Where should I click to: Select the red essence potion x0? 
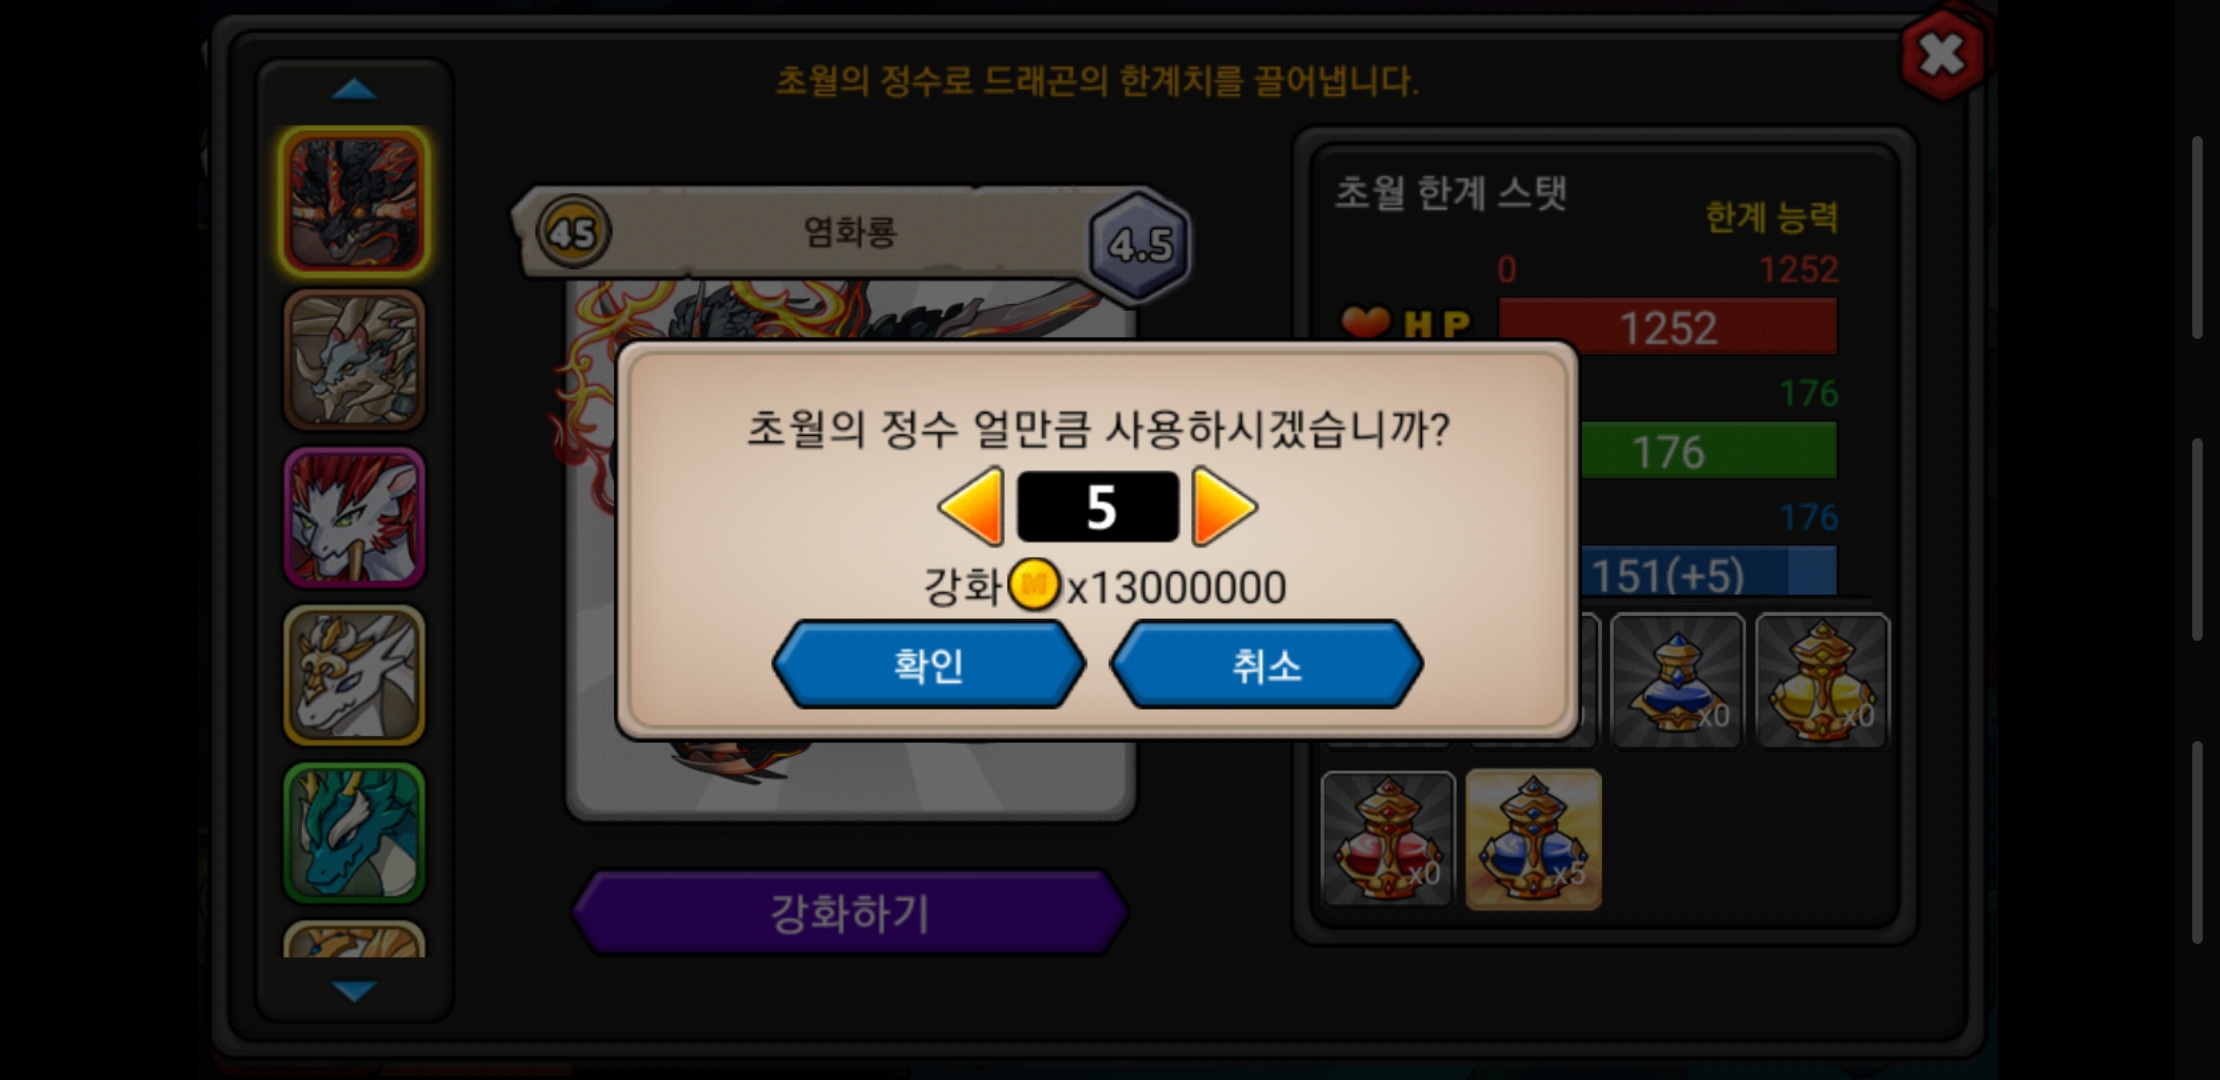pos(1388,839)
